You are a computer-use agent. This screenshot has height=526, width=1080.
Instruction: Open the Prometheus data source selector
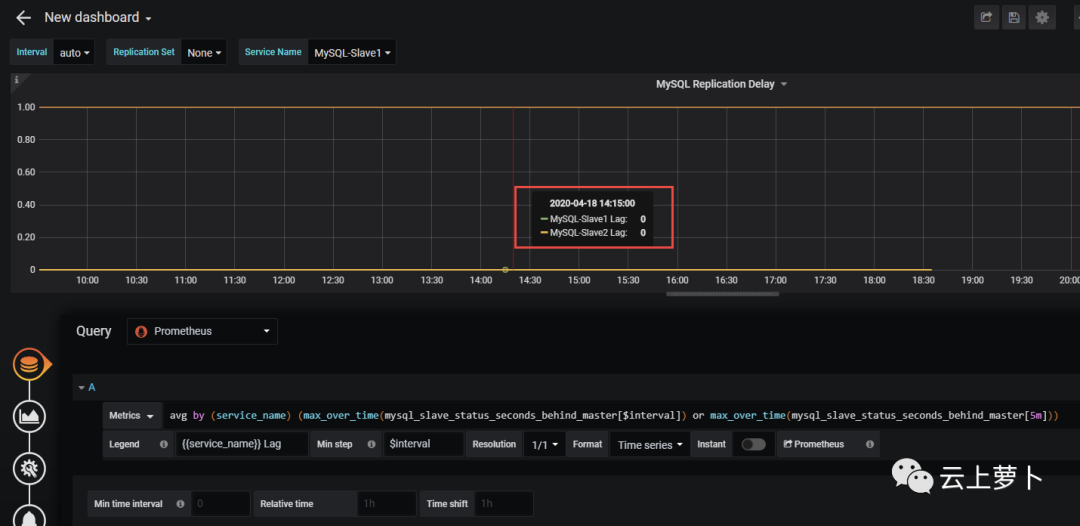202,331
